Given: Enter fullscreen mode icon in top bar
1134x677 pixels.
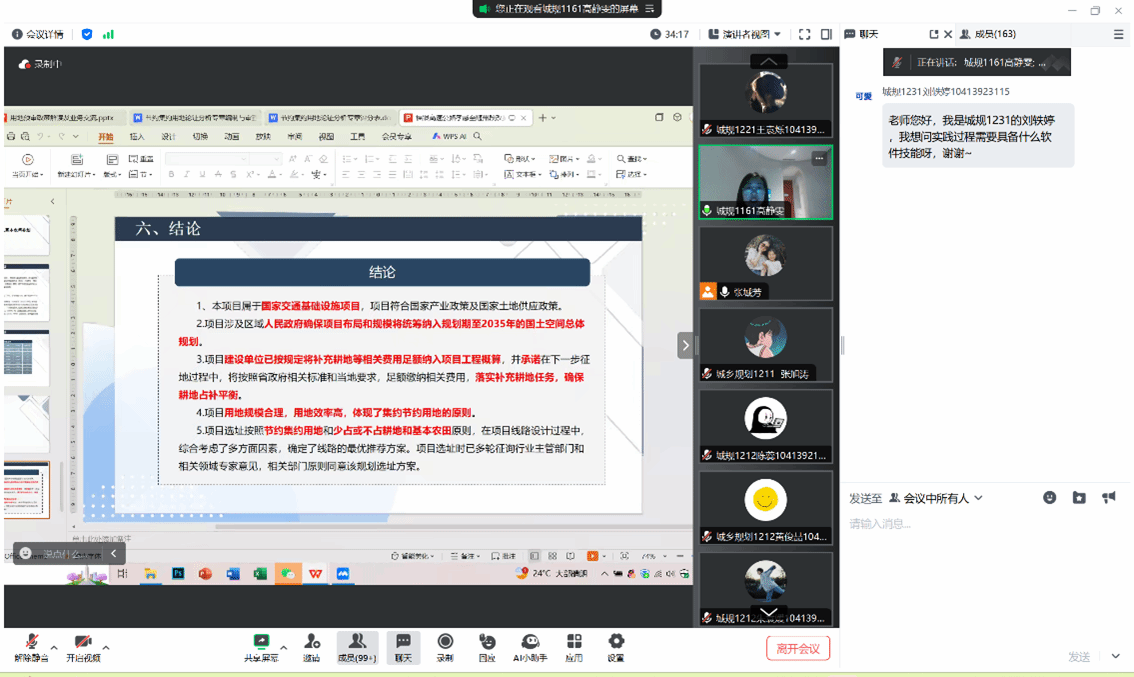Looking at the screenshot, I should point(804,34).
